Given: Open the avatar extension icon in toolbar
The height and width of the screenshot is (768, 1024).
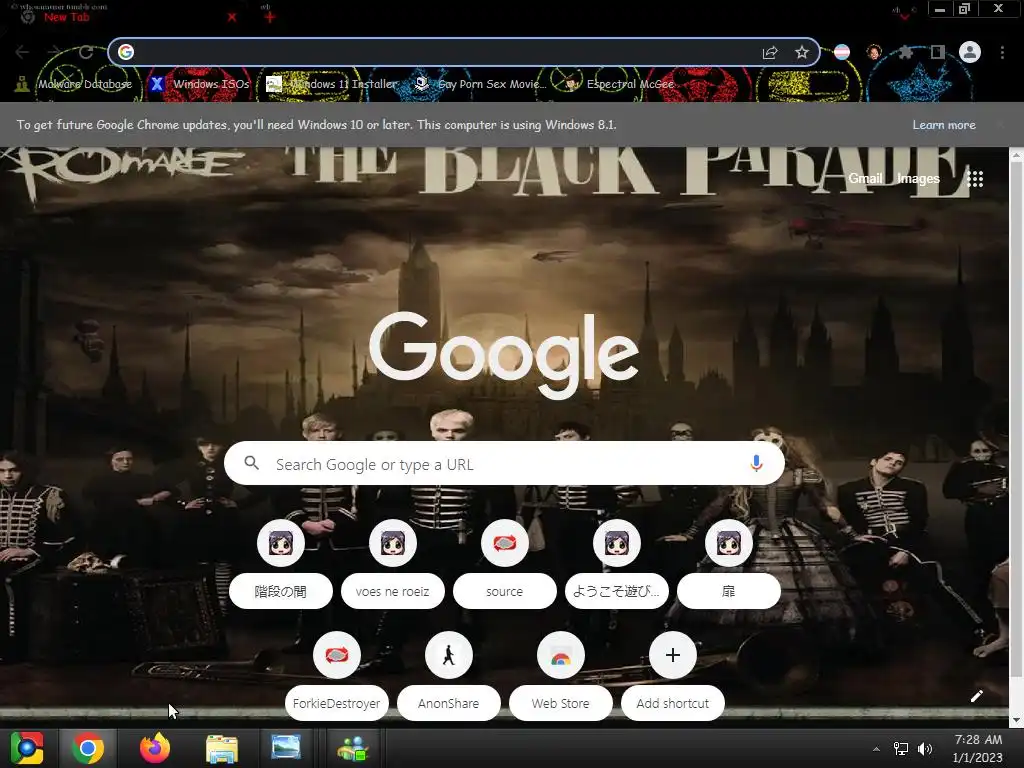Looking at the screenshot, I should pyautogui.click(x=874, y=52).
